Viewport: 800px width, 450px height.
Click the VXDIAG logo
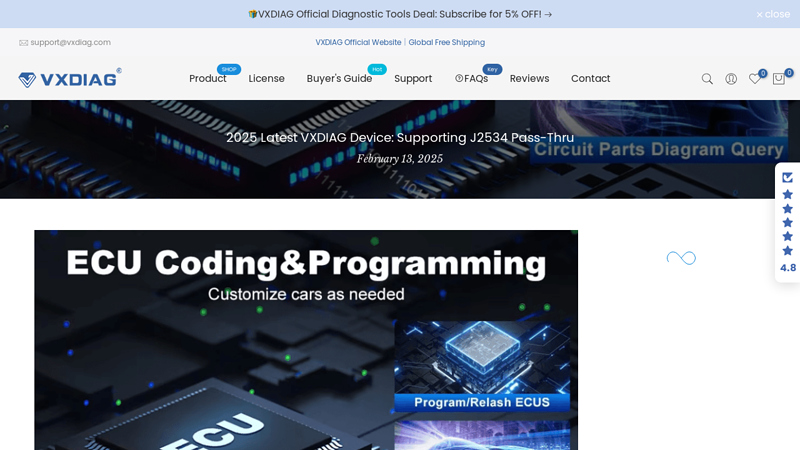click(70, 78)
